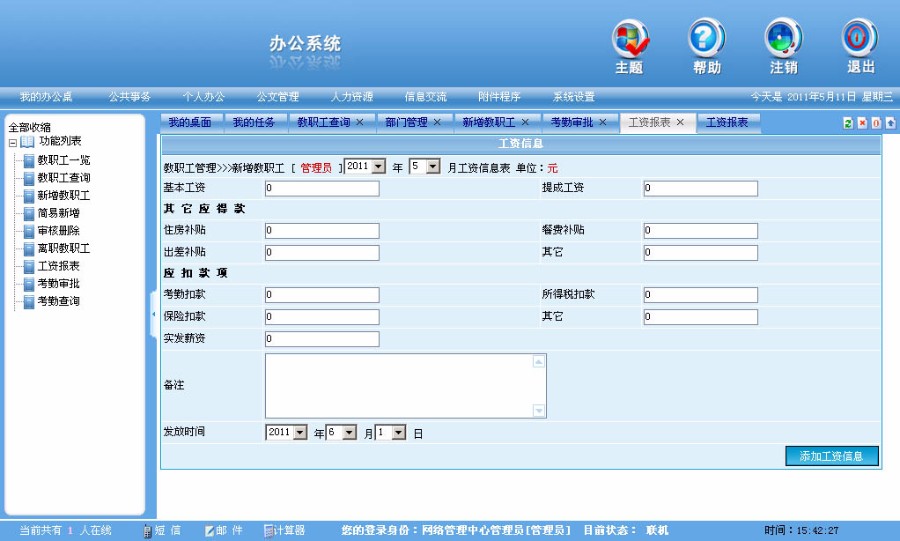900x541 pixels.
Task: Close the active 工资报表 tab
Action: pos(680,122)
